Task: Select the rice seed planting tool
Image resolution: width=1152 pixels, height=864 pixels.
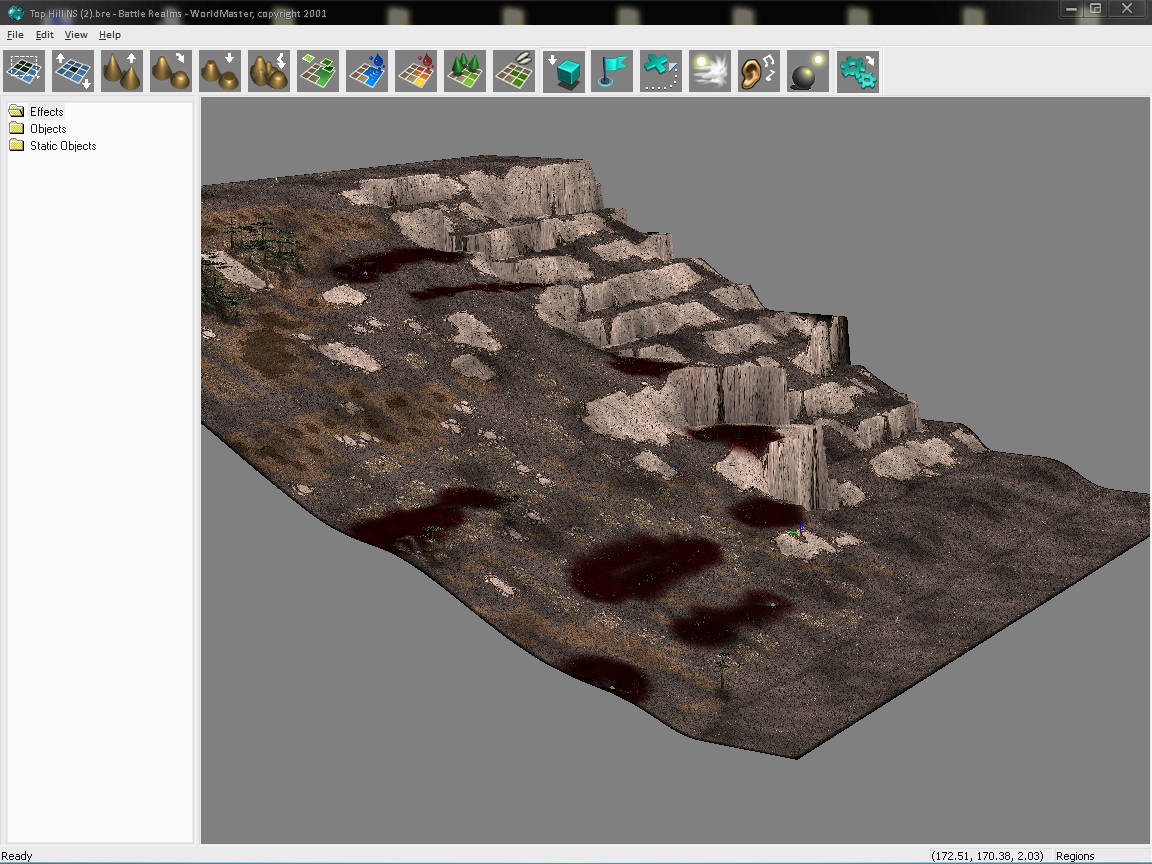Action: tap(514, 71)
